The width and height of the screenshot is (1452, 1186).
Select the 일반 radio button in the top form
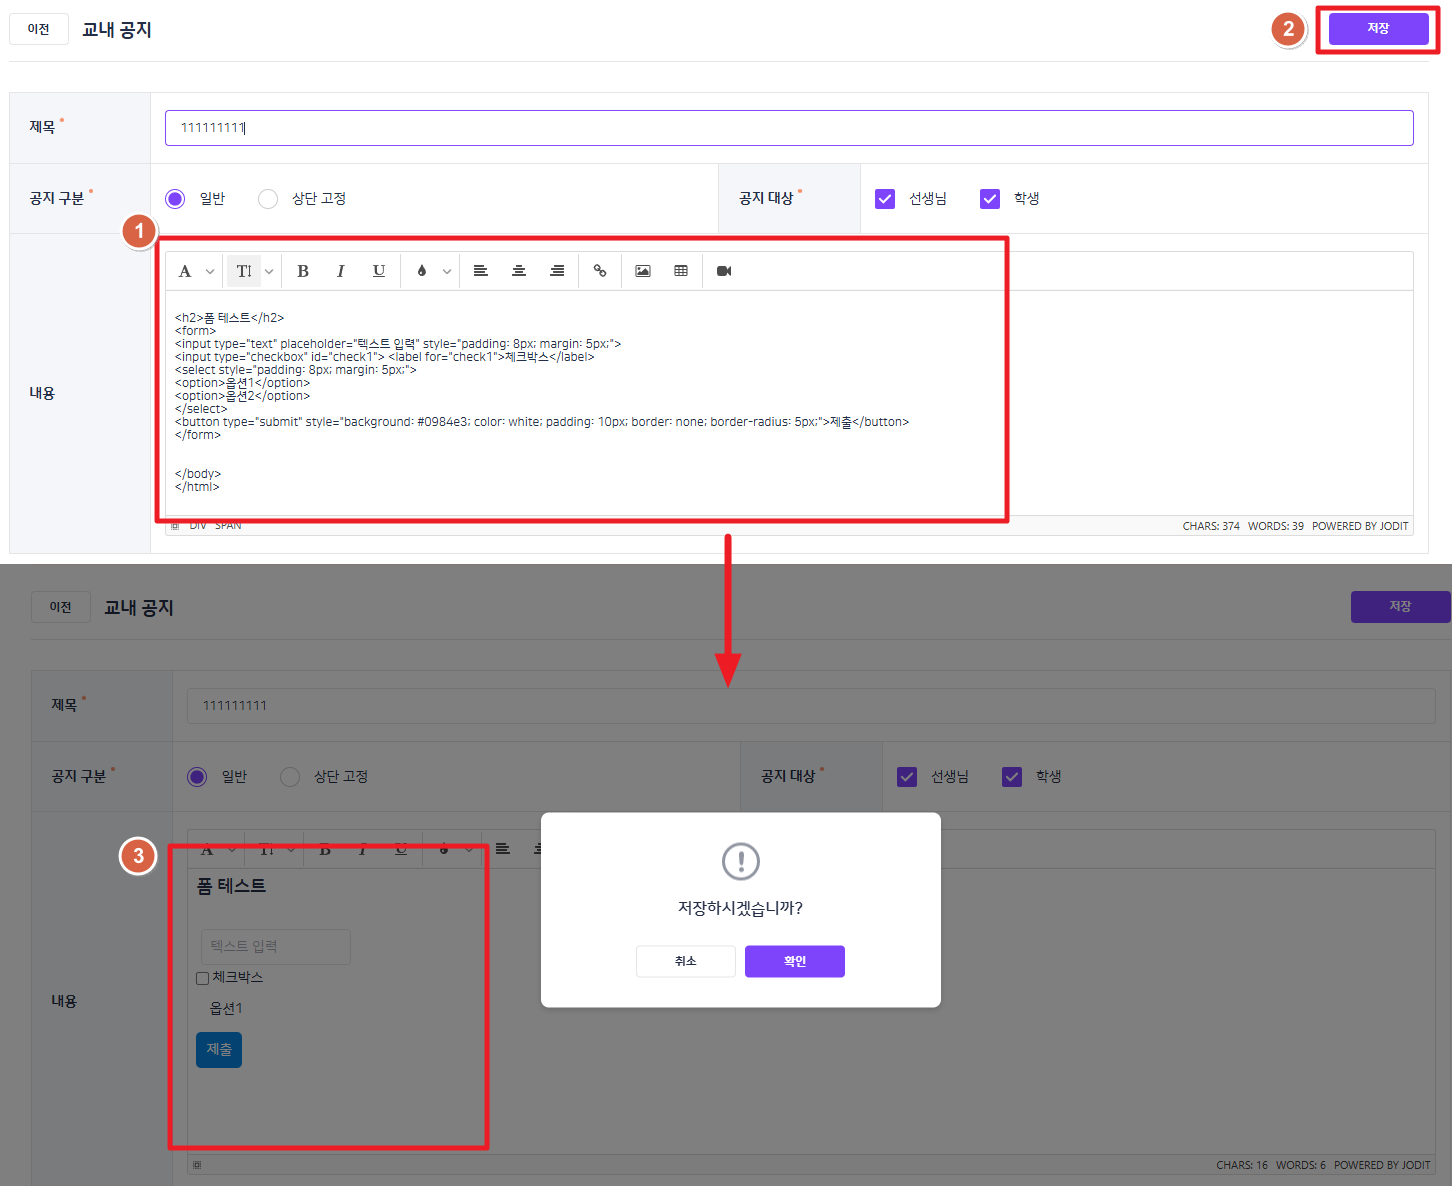point(176,199)
